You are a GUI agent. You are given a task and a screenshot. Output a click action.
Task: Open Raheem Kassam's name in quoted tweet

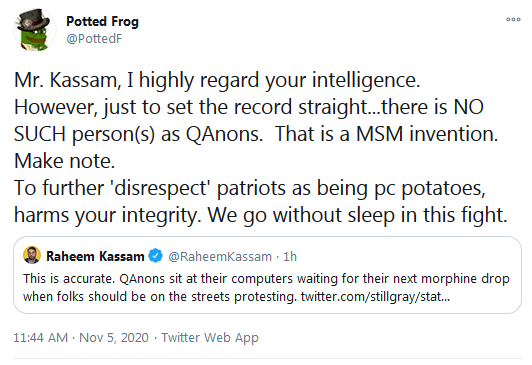(95, 256)
